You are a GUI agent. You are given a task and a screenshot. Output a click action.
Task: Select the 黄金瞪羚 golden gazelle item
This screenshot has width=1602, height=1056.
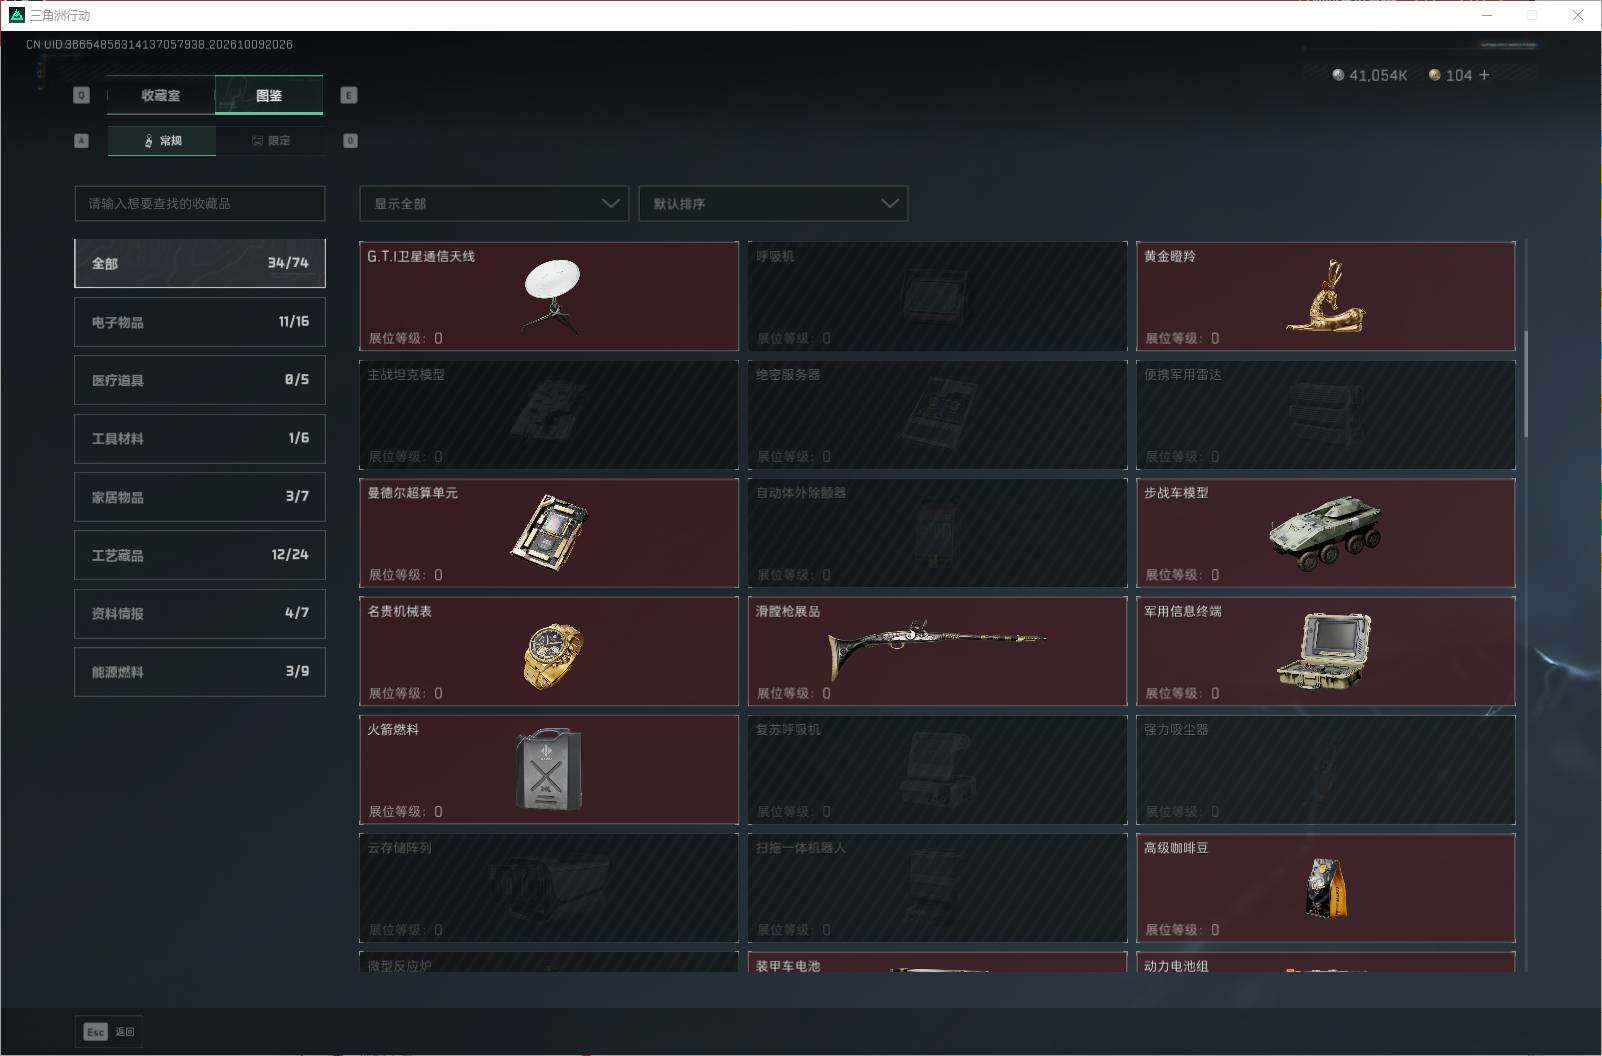click(1326, 296)
